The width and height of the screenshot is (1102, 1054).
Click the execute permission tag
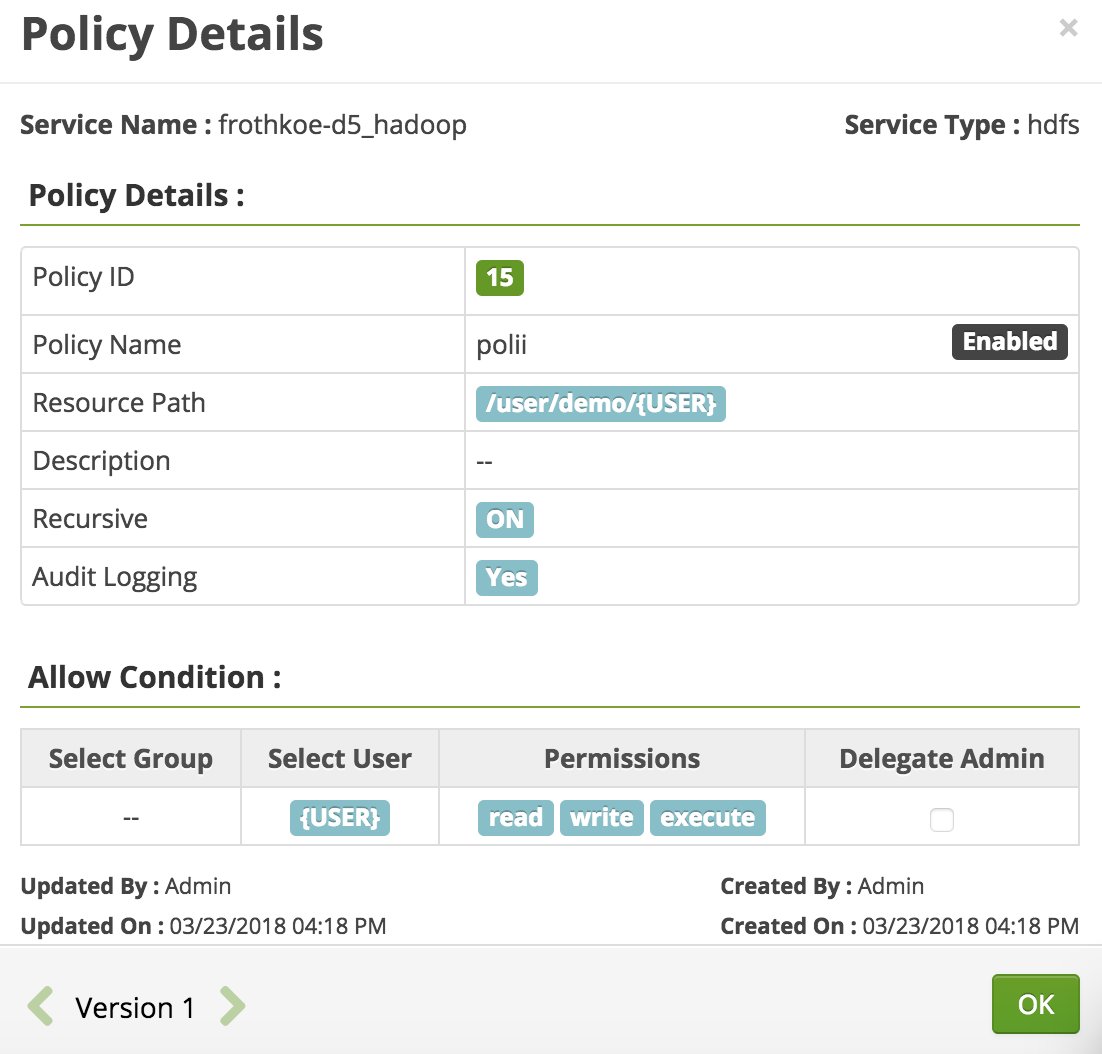click(707, 818)
